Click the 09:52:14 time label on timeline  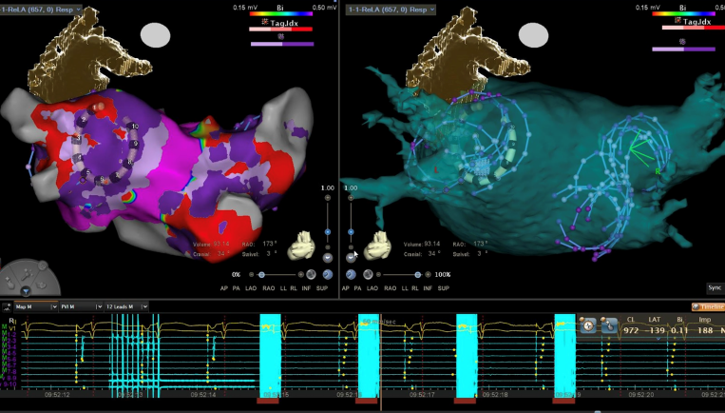click(x=204, y=395)
